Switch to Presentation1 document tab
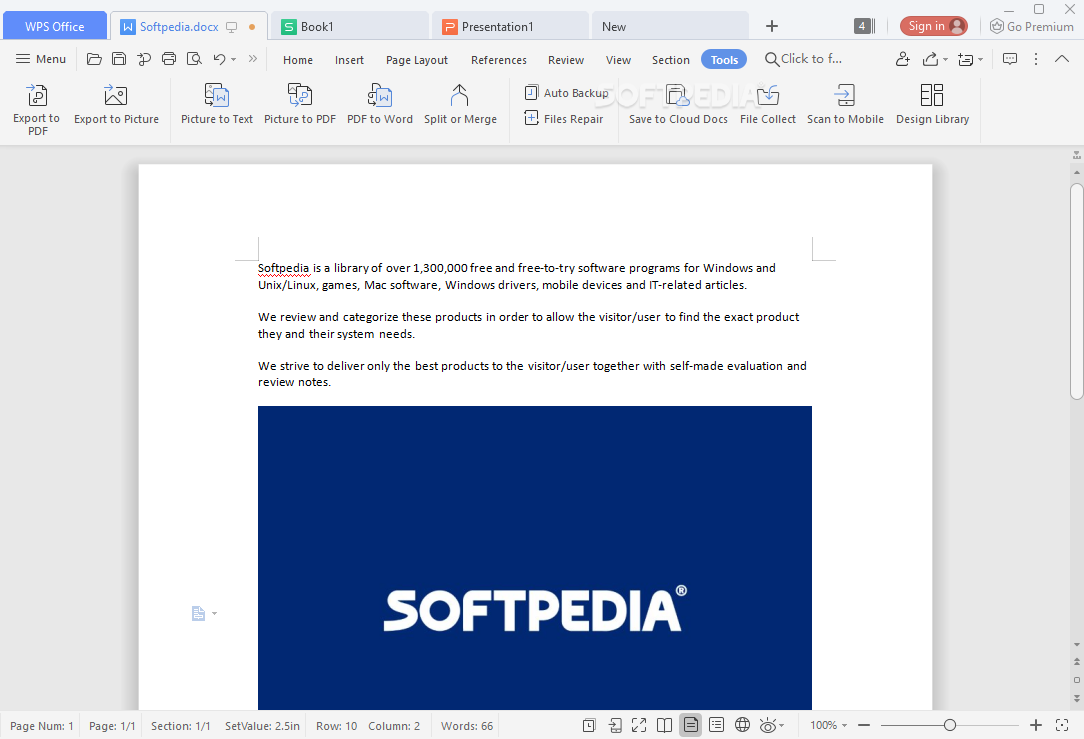The height and width of the screenshot is (739, 1084). coord(510,26)
